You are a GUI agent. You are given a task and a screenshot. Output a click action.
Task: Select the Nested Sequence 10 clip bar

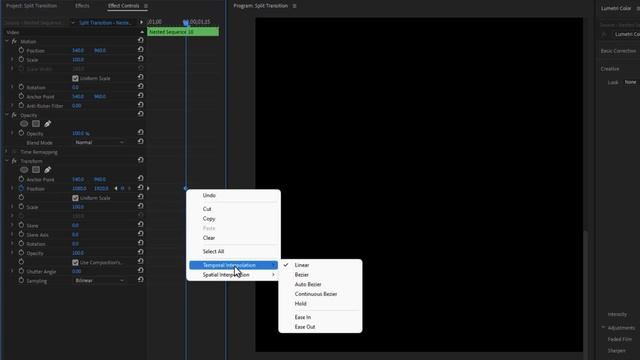[183, 32]
